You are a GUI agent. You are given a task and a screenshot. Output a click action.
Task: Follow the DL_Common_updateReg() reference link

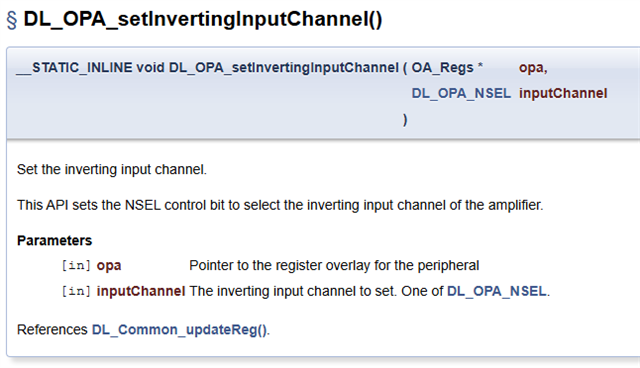point(180,330)
